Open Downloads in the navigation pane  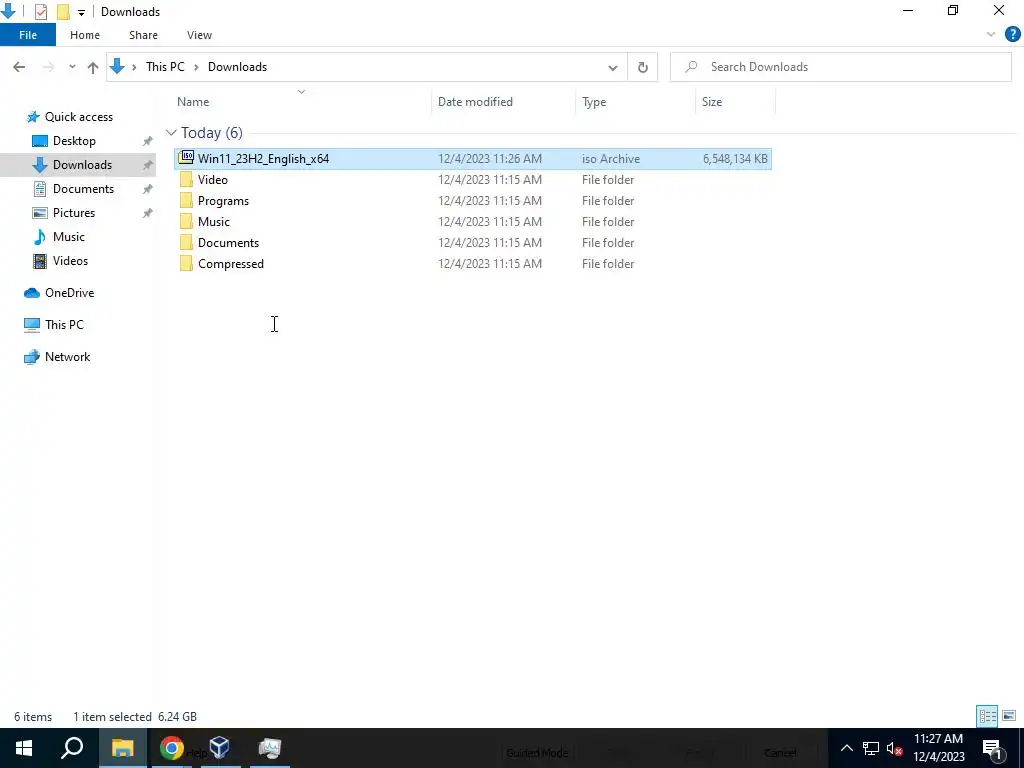[x=82, y=165]
